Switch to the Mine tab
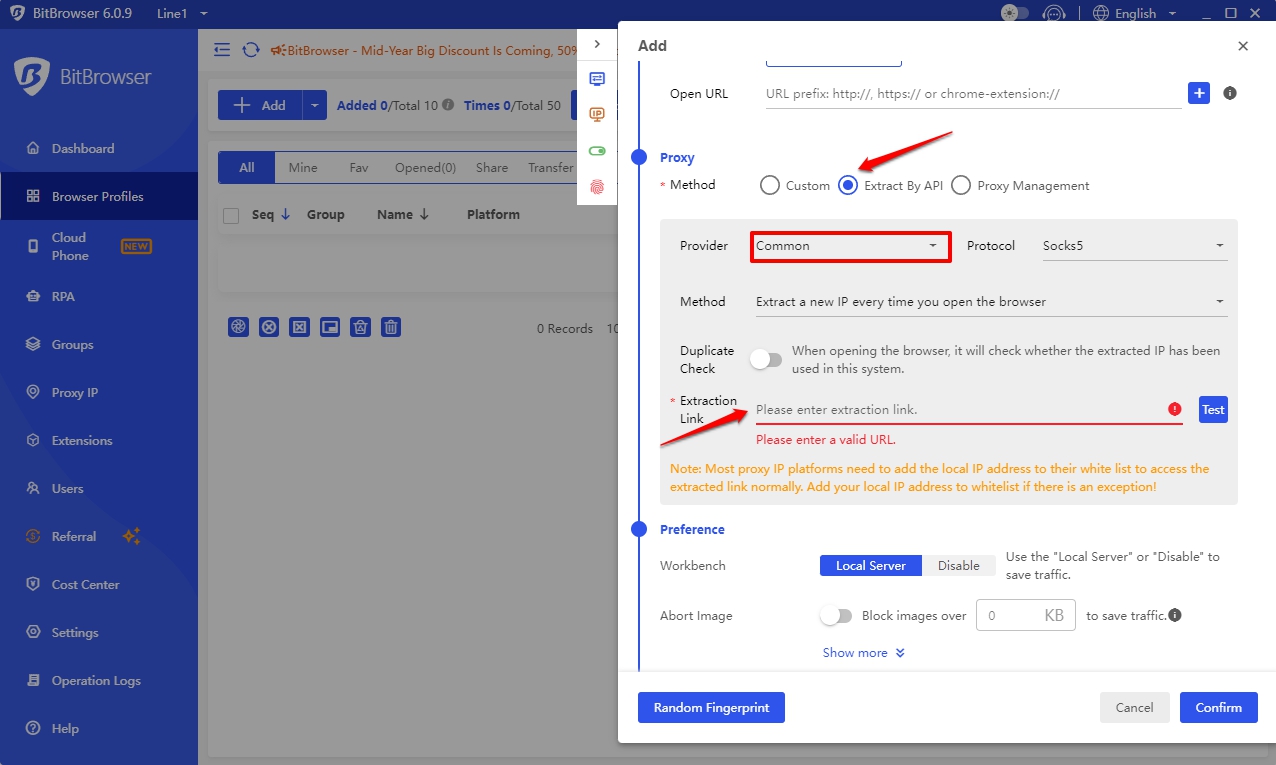Image resolution: width=1276 pixels, height=765 pixels. [x=303, y=168]
